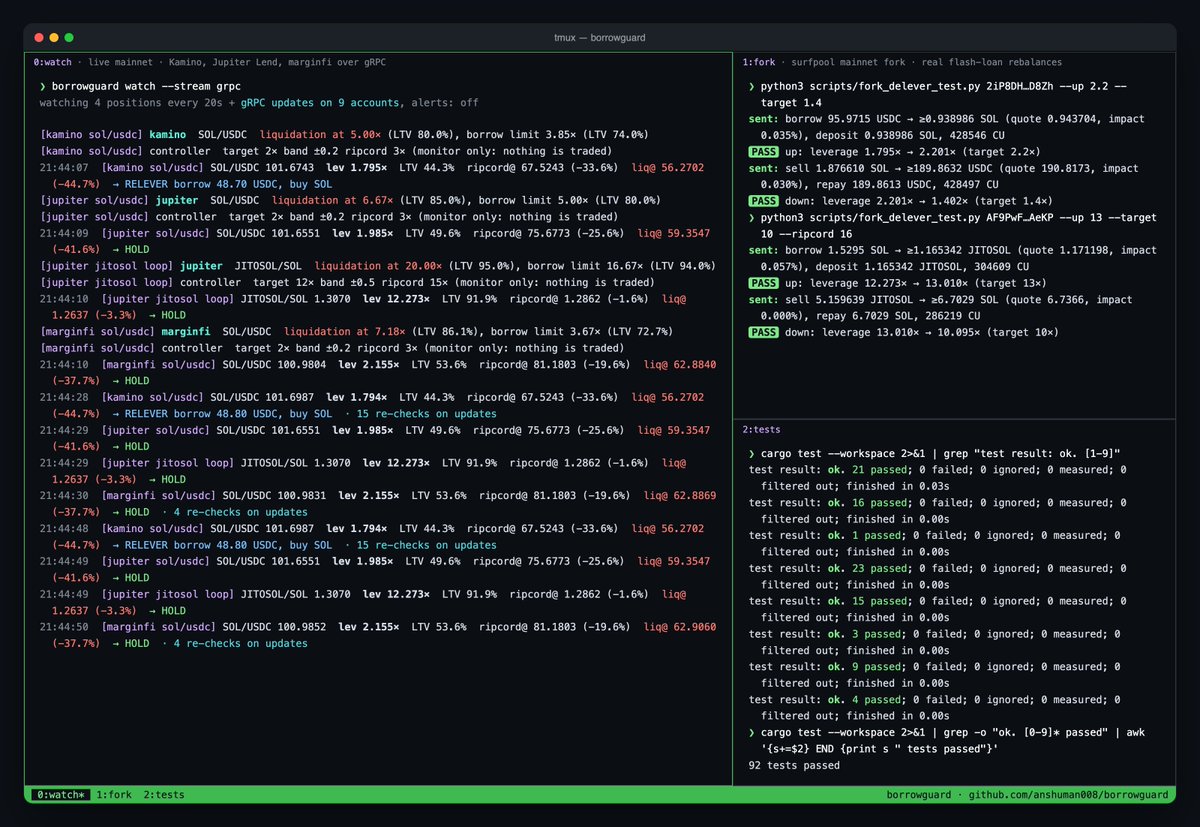This screenshot has height=827, width=1200.
Task: Click 'alerts: off' in the watching line
Action: 444,102
